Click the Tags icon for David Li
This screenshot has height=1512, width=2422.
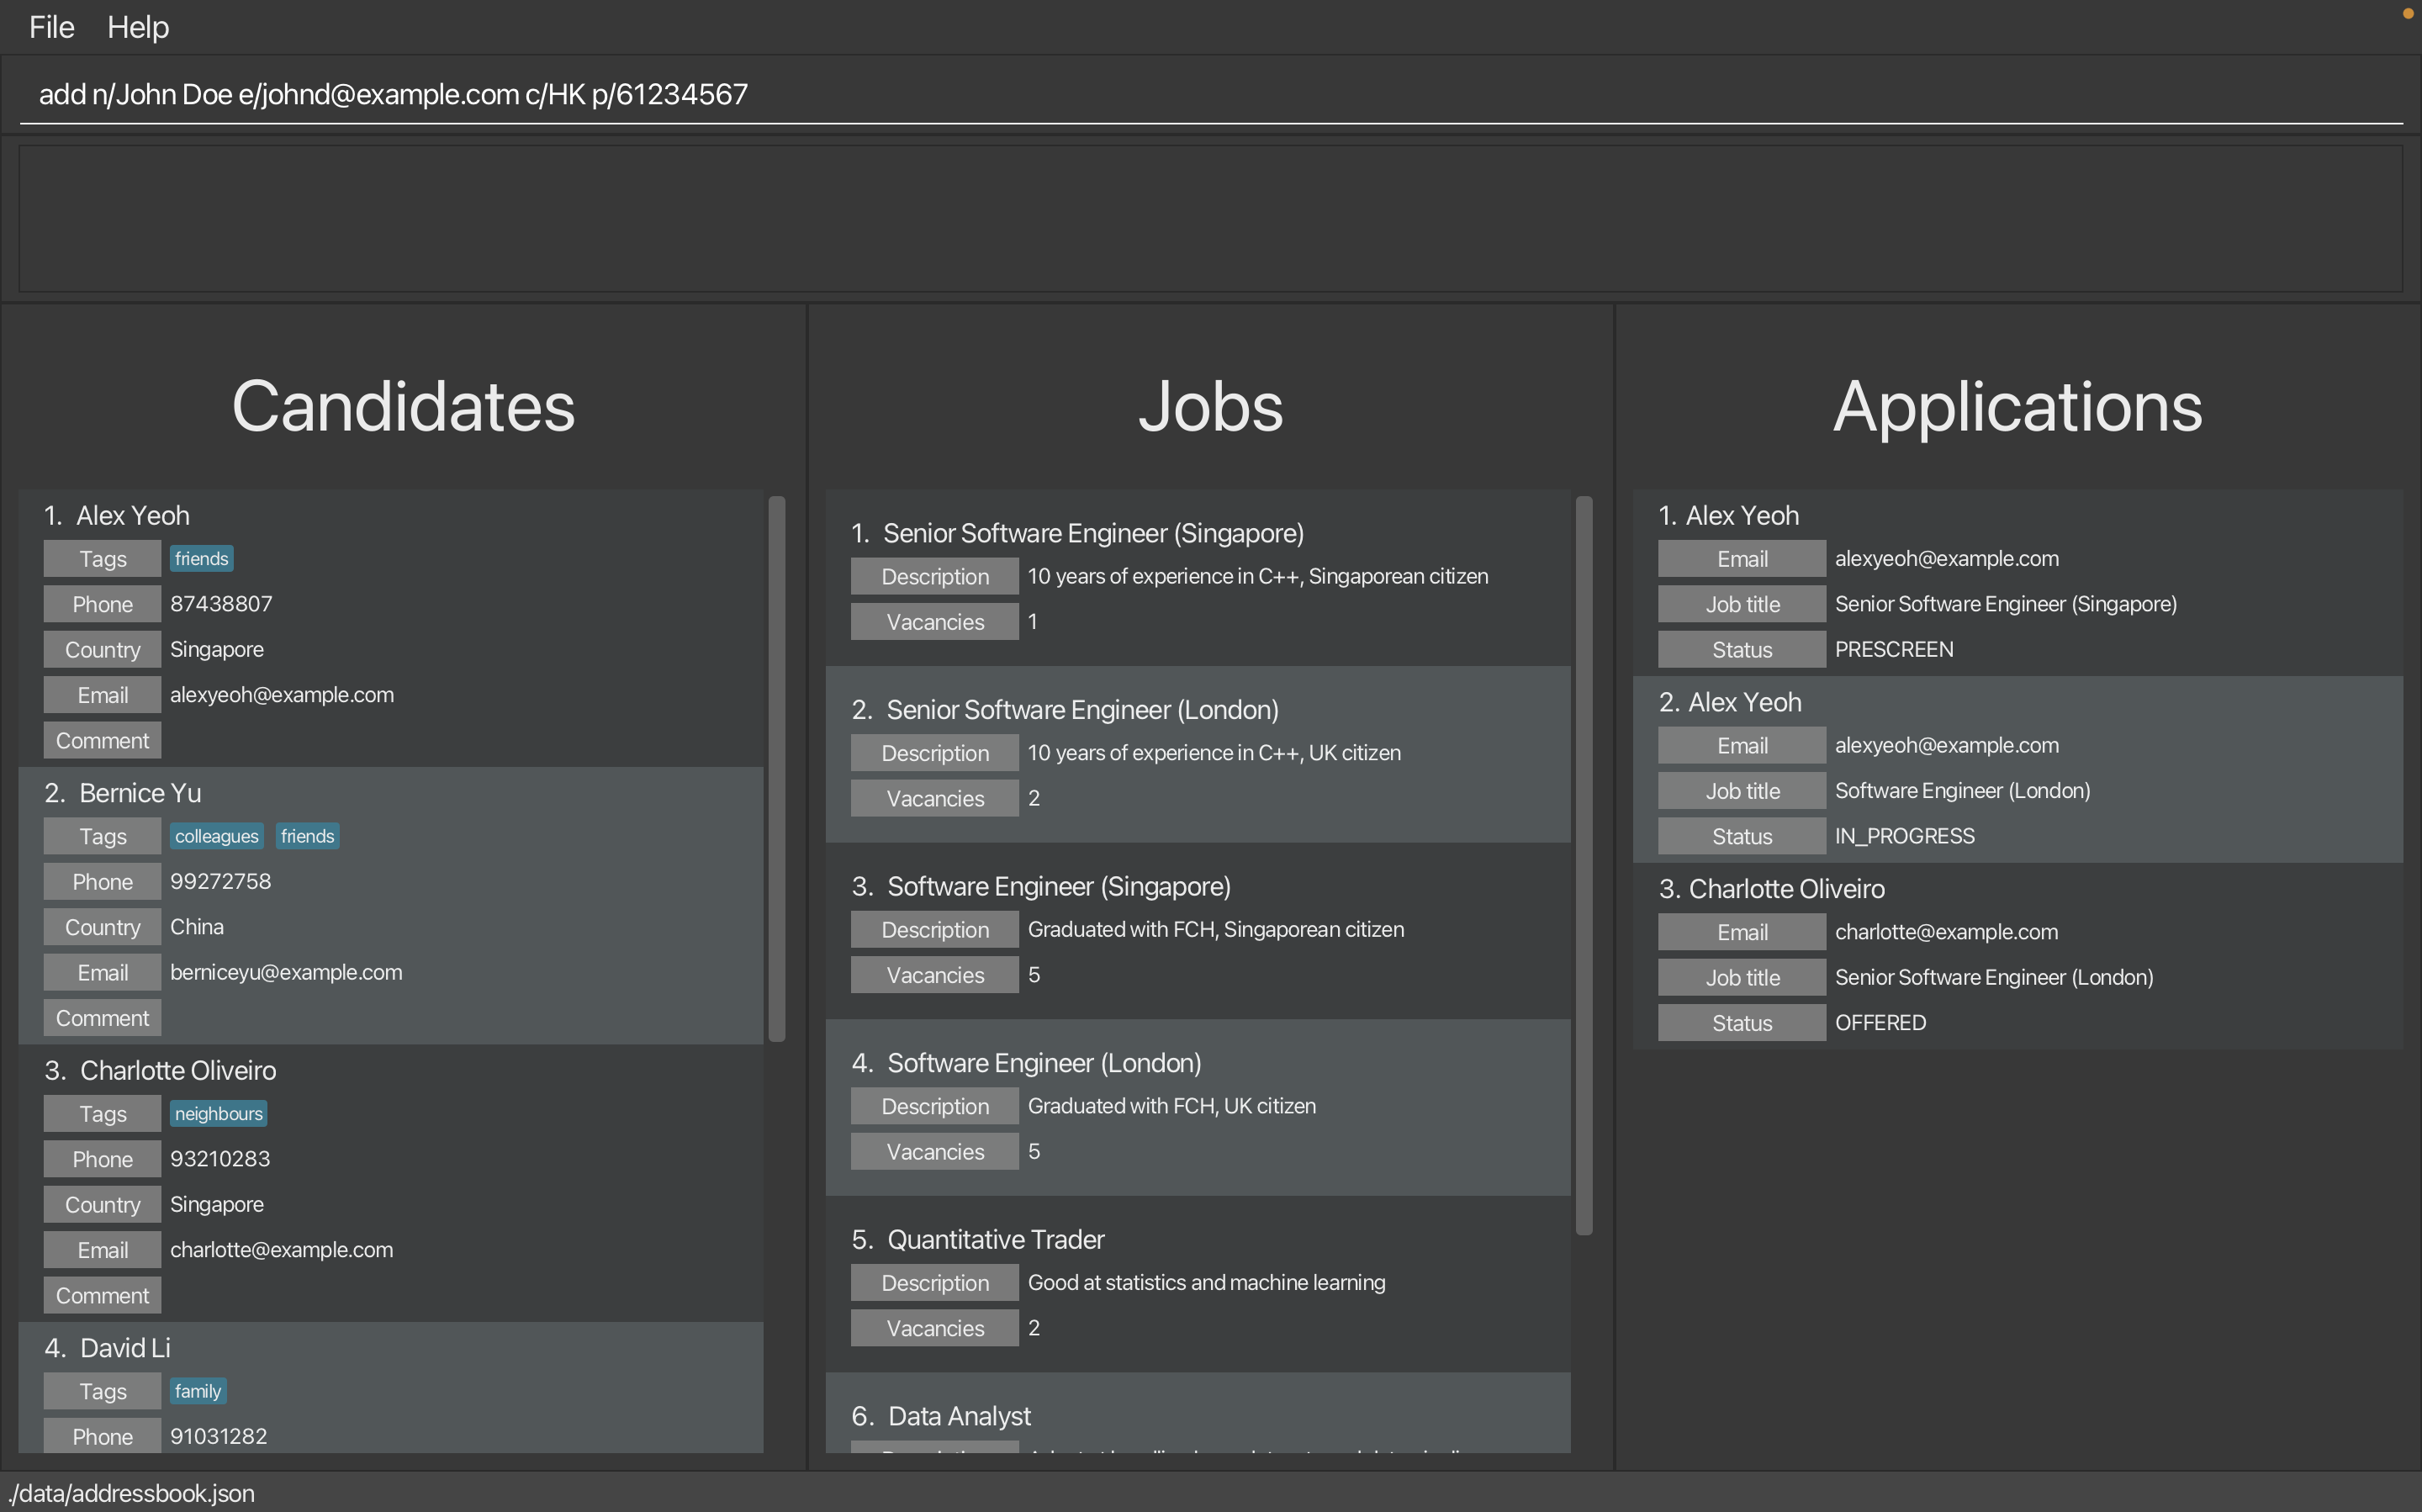[x=101, y=1390]
